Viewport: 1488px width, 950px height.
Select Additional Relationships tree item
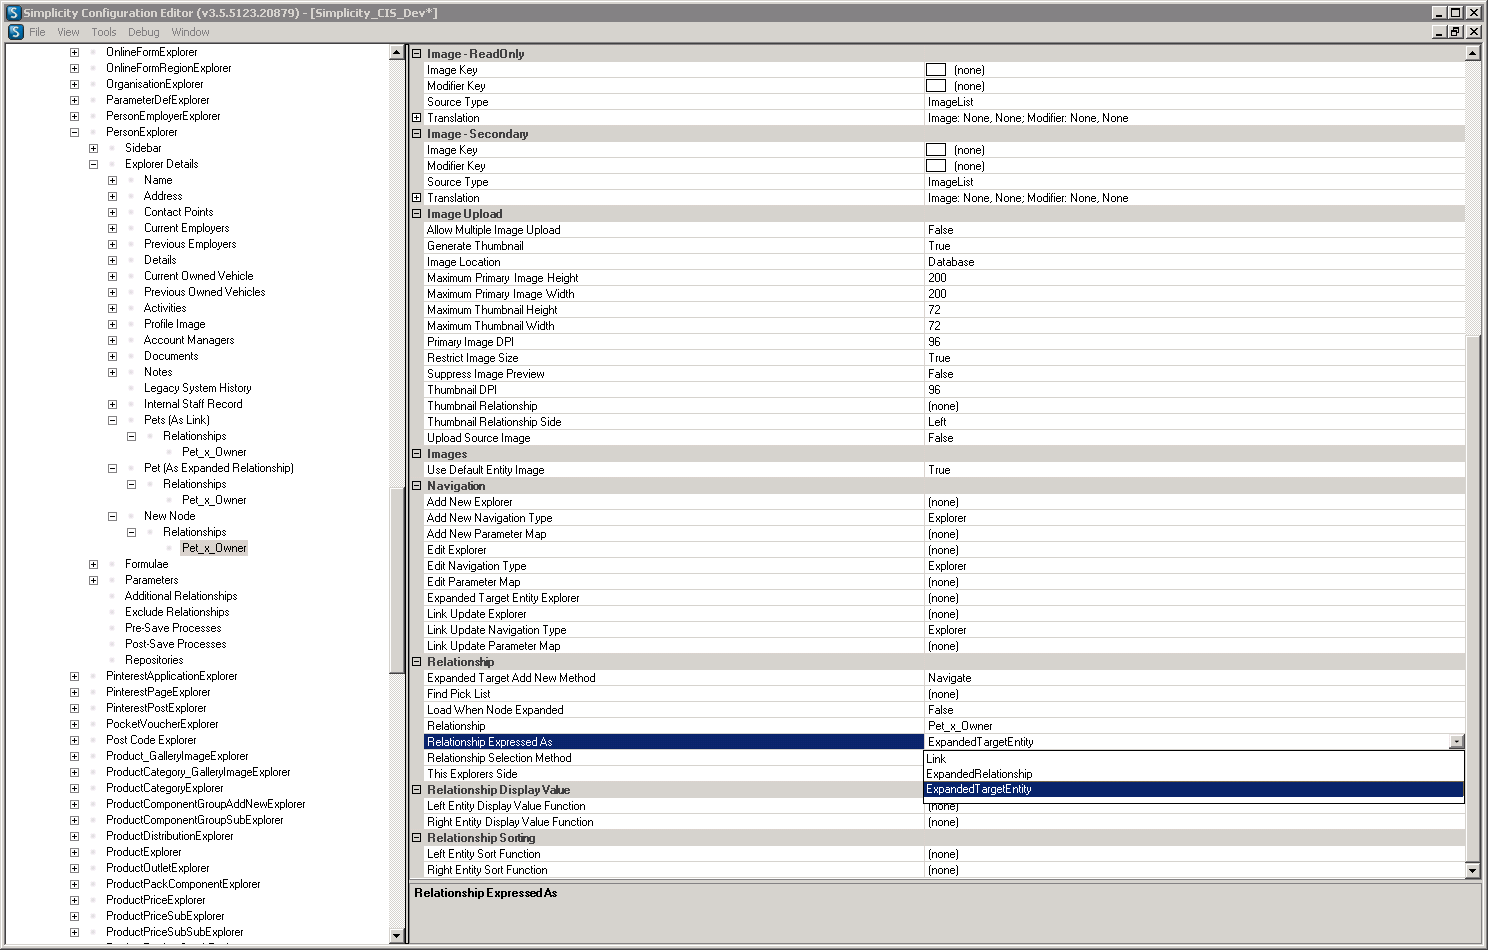pos(181,596)
